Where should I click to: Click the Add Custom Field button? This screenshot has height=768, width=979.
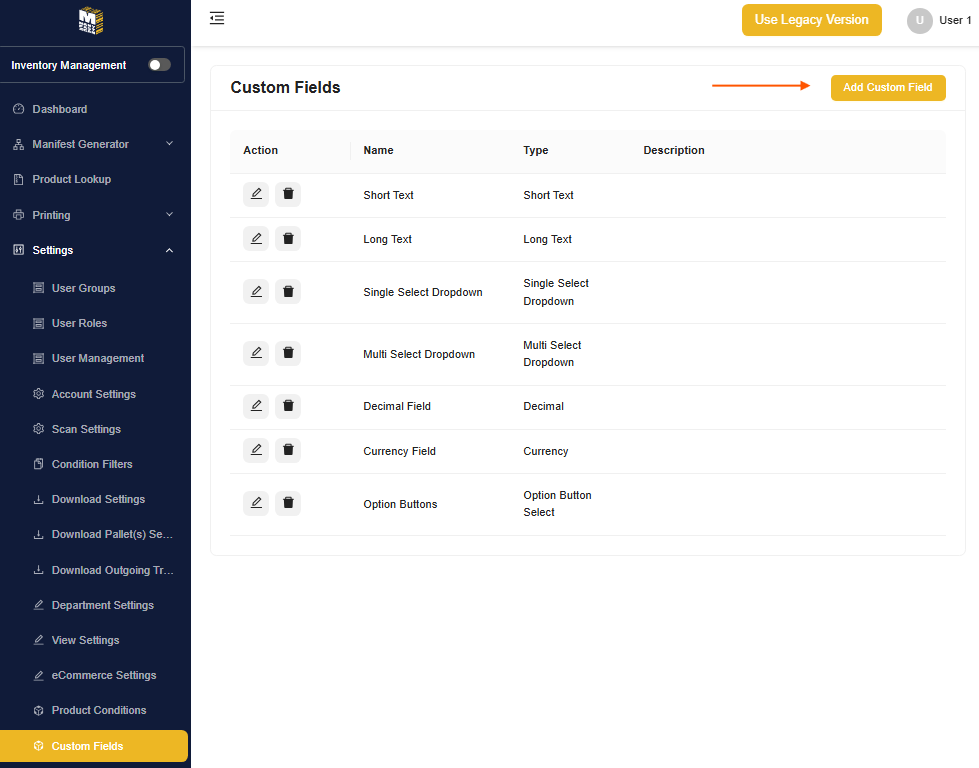[x=888, y=87]
